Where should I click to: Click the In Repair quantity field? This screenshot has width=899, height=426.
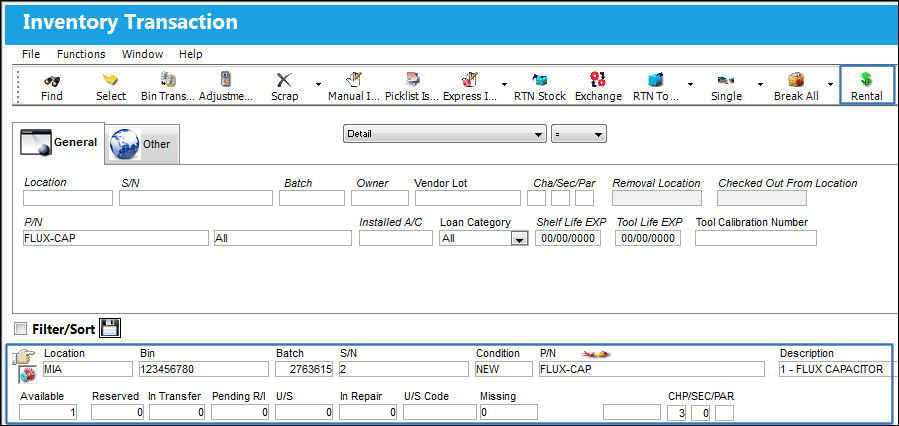(368, 412)
